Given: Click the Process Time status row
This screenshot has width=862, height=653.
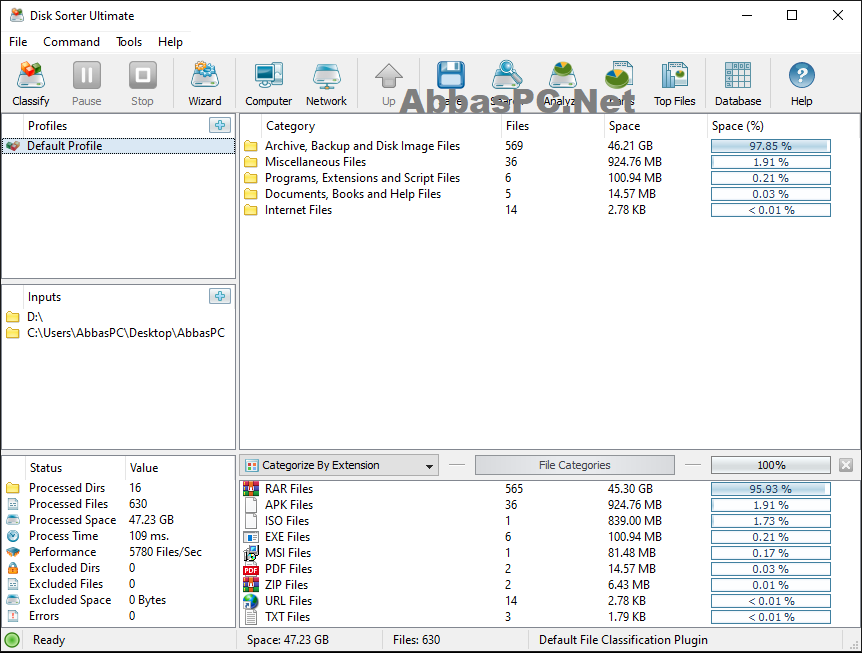Looking at the screenshot, I should [x=119, y=536].
